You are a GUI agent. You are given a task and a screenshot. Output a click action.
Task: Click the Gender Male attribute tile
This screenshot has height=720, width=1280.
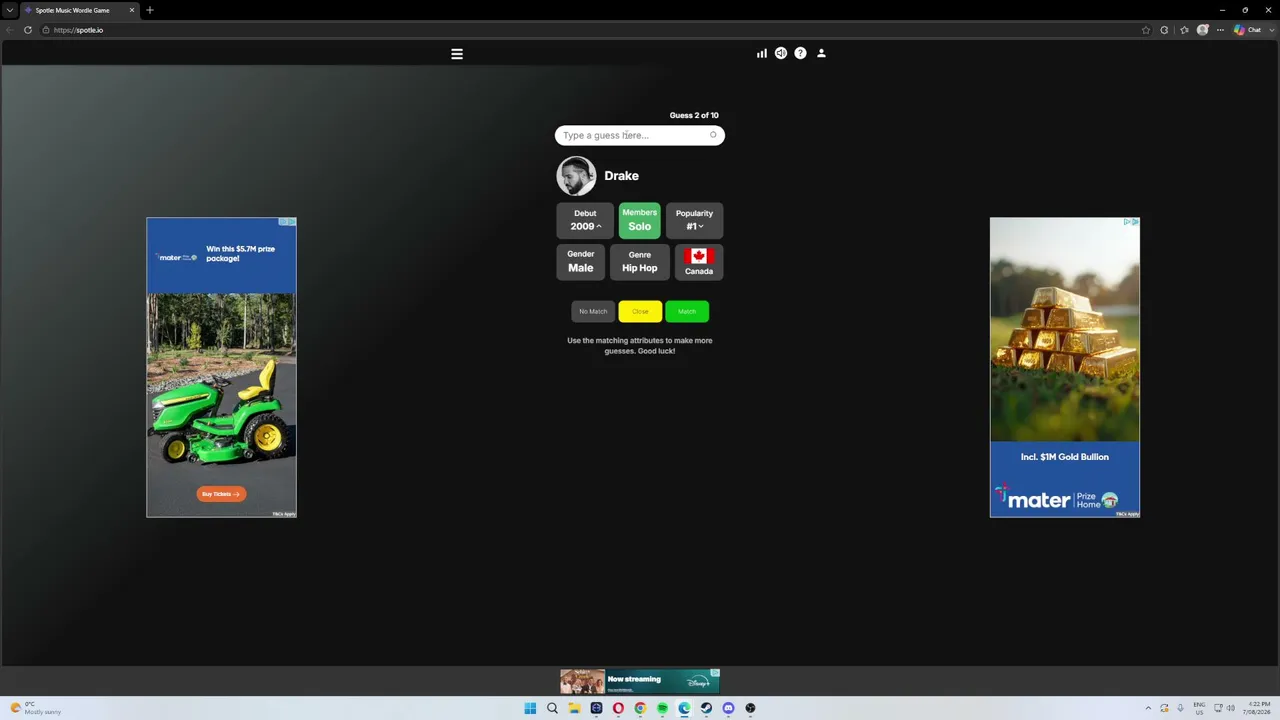581,262
